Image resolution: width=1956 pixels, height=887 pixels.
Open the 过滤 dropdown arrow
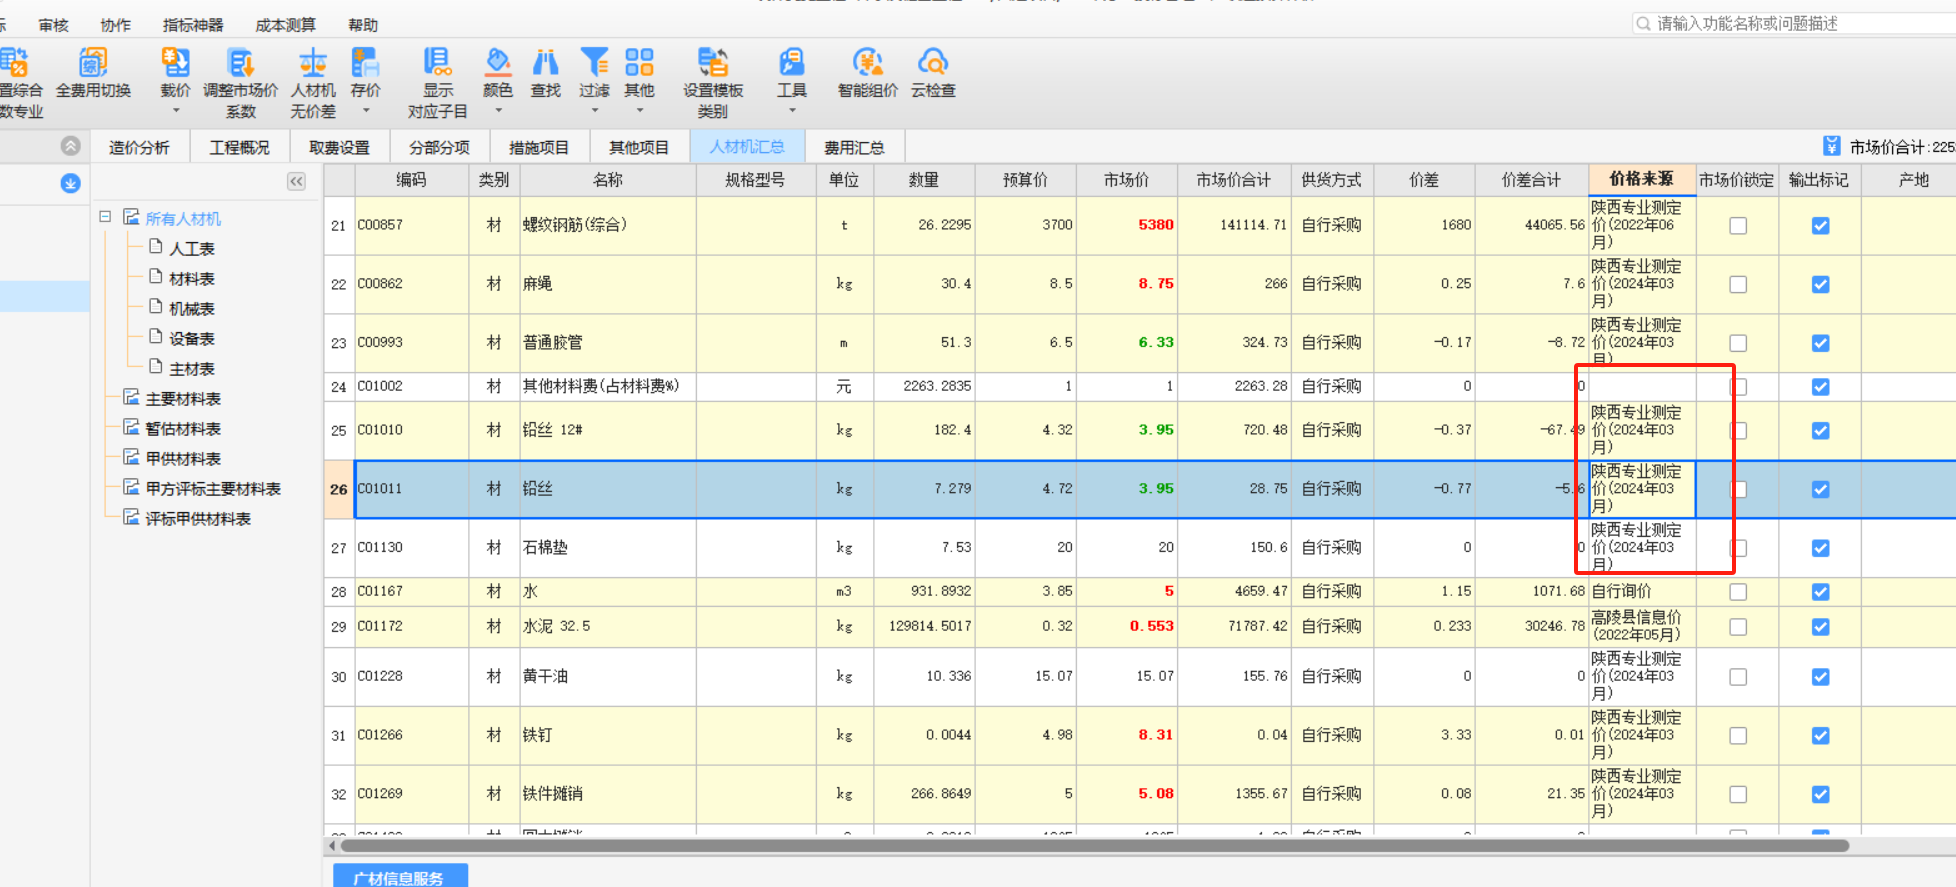point(594,110)
